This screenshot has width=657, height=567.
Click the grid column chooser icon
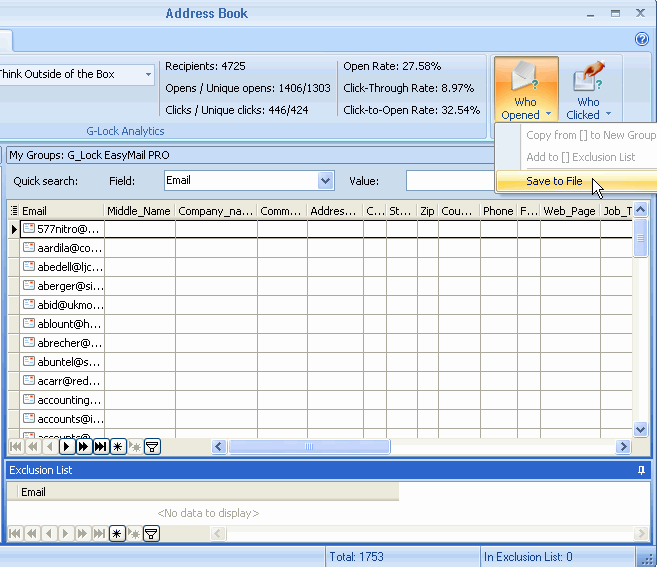click(14, 210)
